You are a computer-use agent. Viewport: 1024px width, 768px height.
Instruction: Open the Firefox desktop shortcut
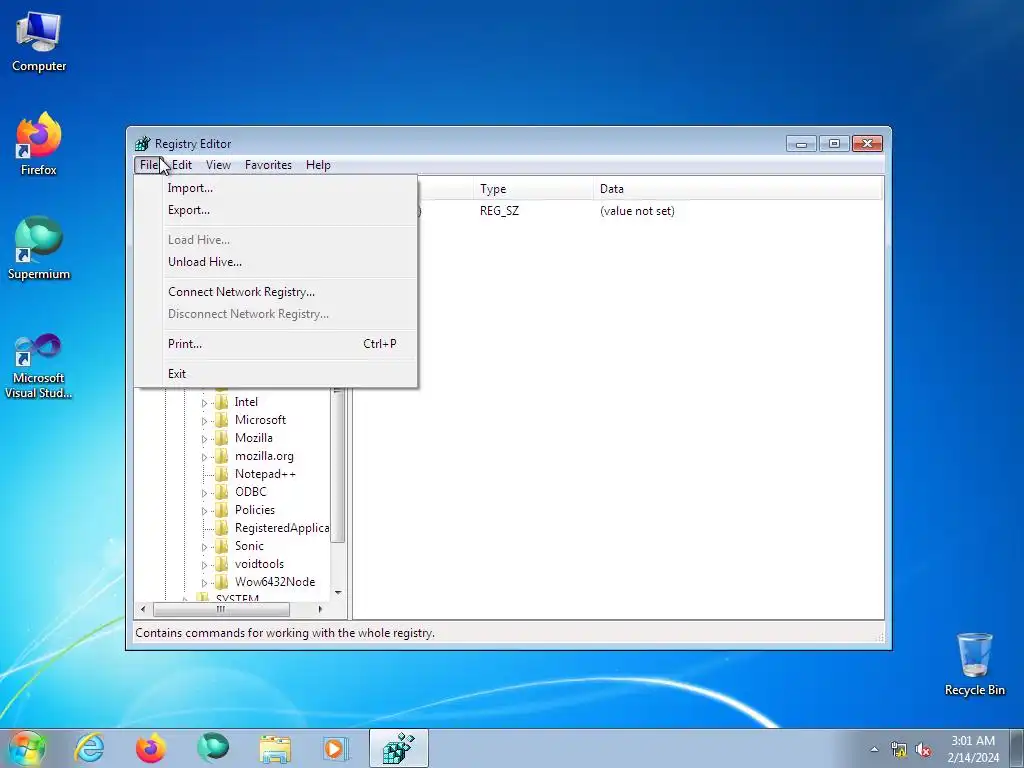click(39, 144)
